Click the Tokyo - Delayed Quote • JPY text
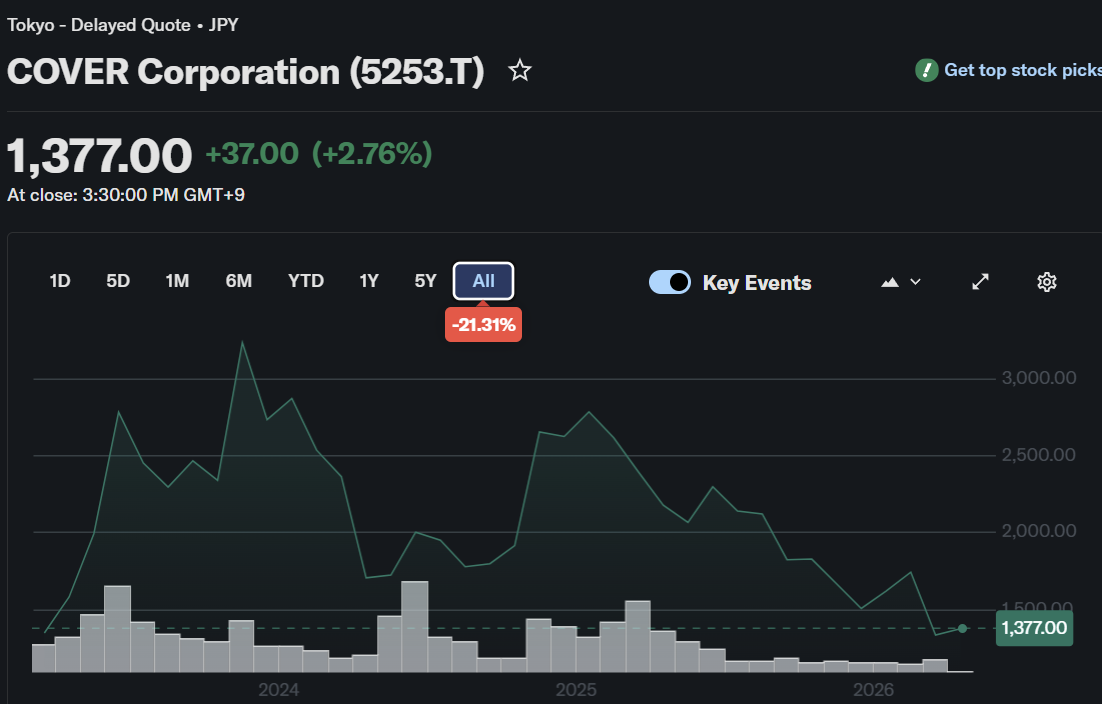This screenshot has height=704, width=1102. pyautogui.click(x=123, y=25)
